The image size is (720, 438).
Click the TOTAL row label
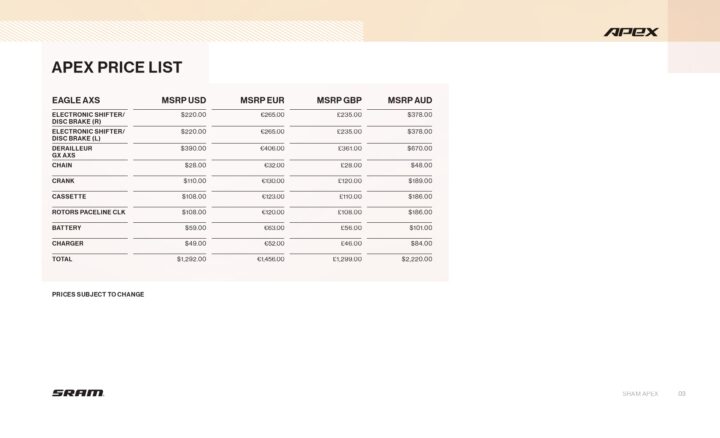pyautogui.click(x=62, y=259)
